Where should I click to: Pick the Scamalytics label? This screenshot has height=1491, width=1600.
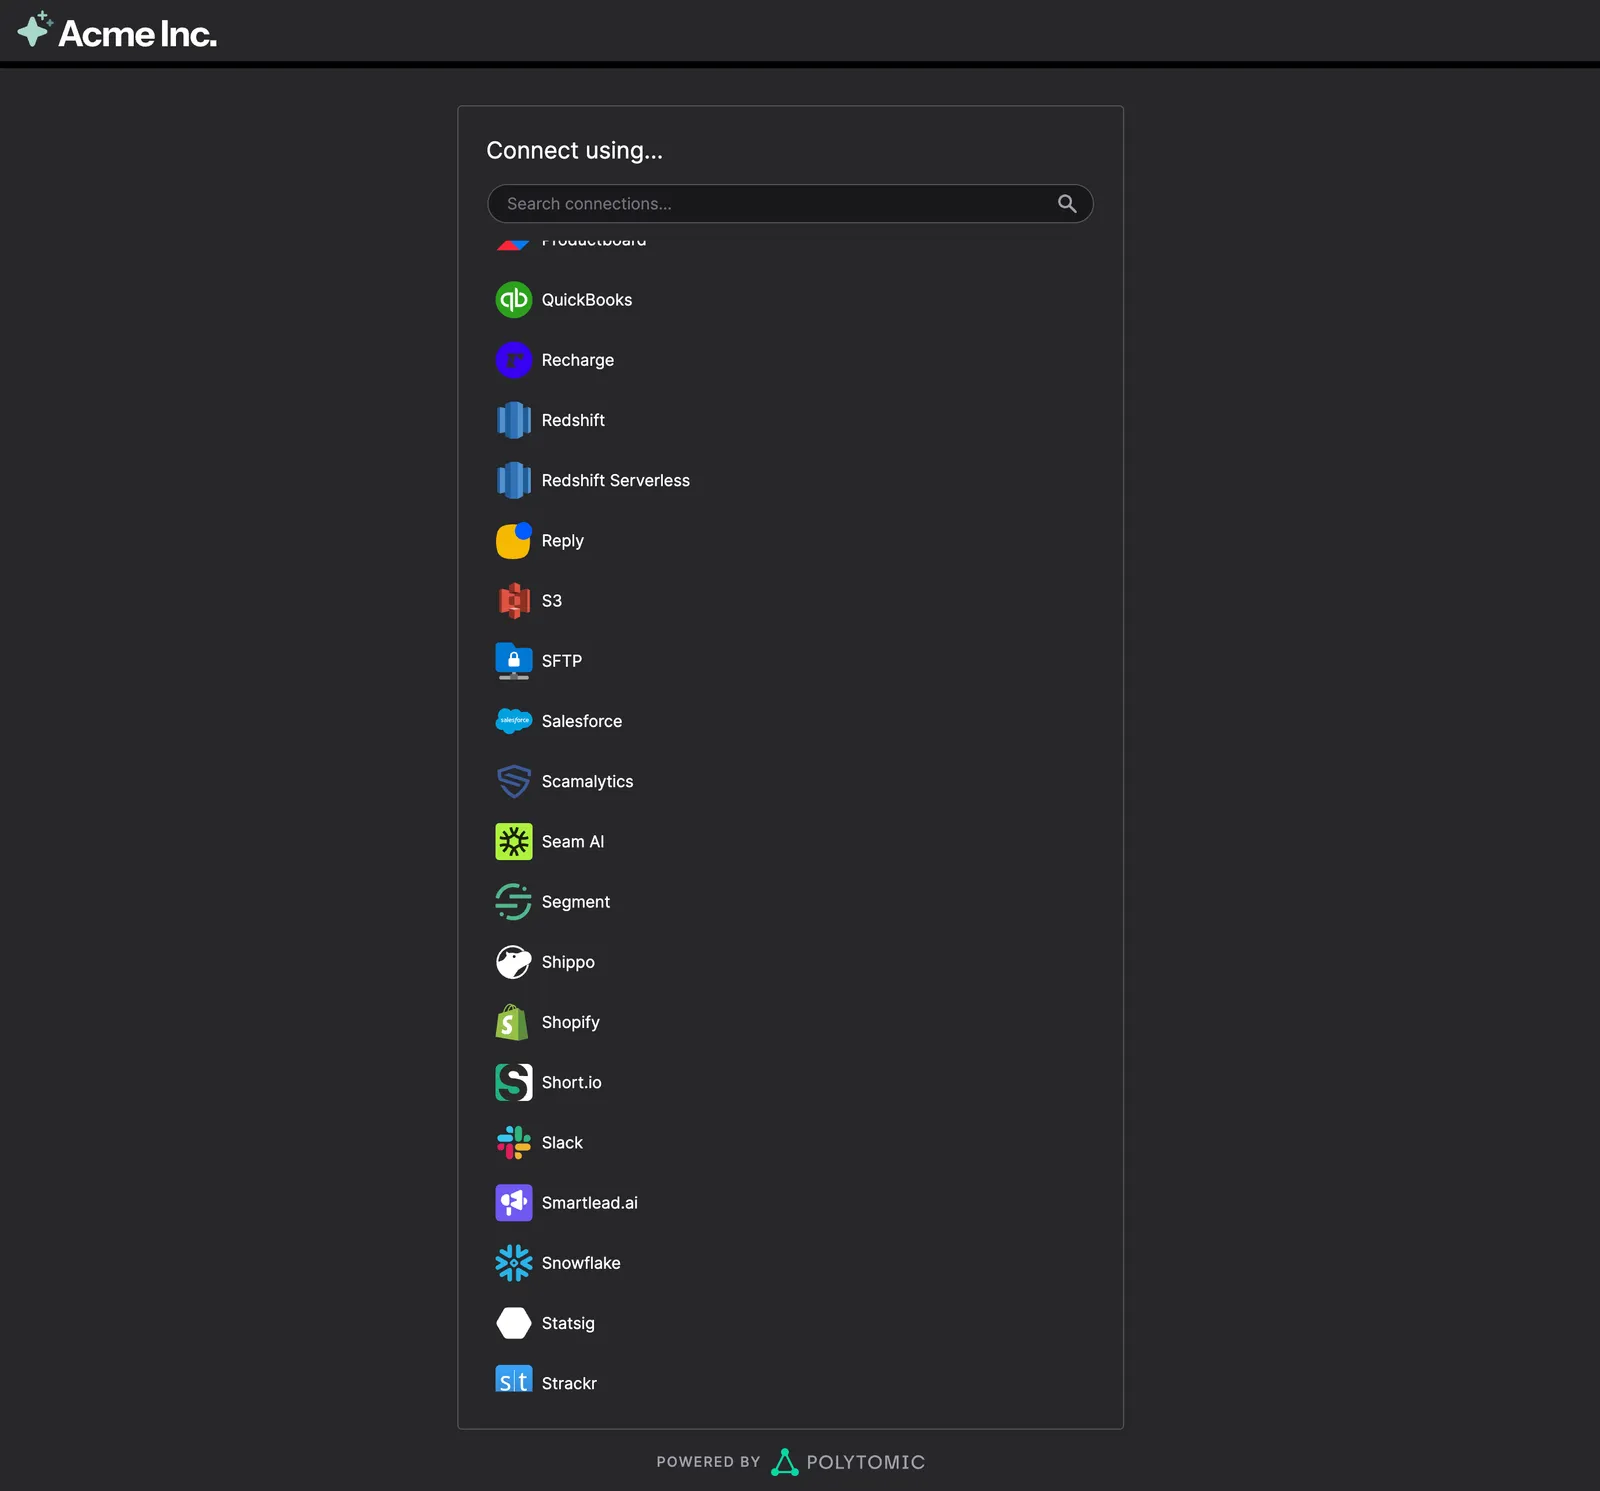coord(588,781)
